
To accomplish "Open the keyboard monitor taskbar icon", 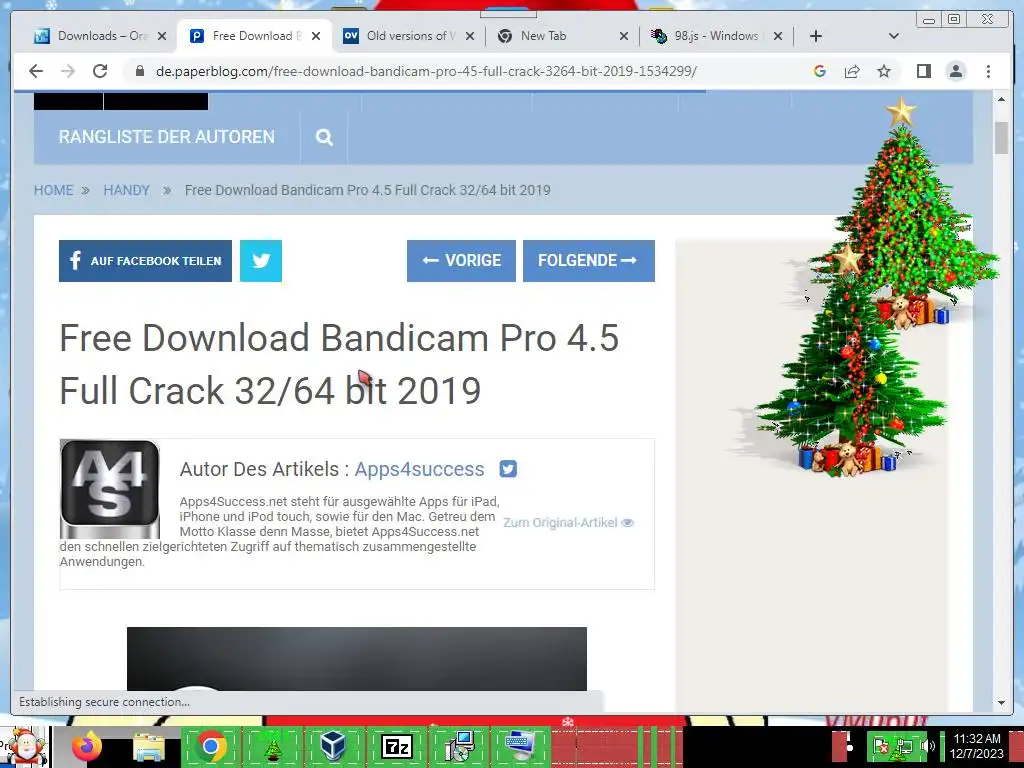I will 520,746.
